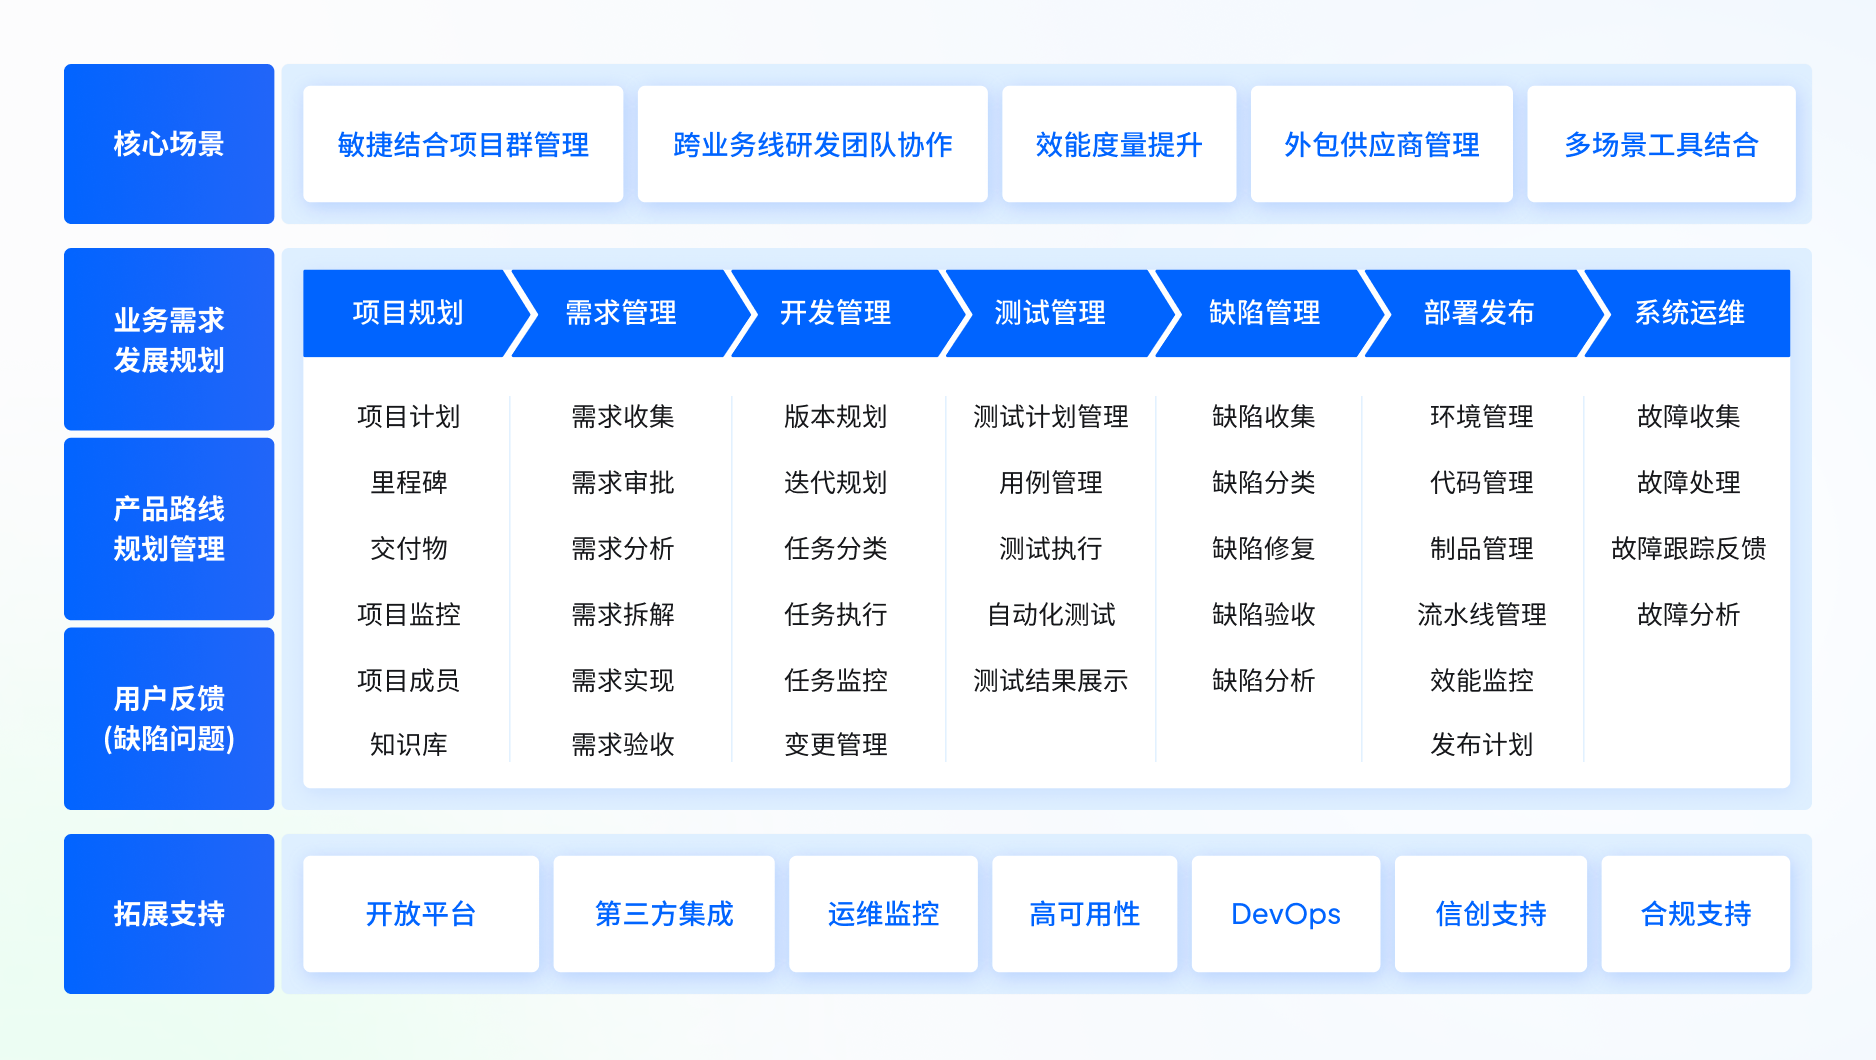
Task: Open the 缺陷修复 item
Action: pos(1263,548)
